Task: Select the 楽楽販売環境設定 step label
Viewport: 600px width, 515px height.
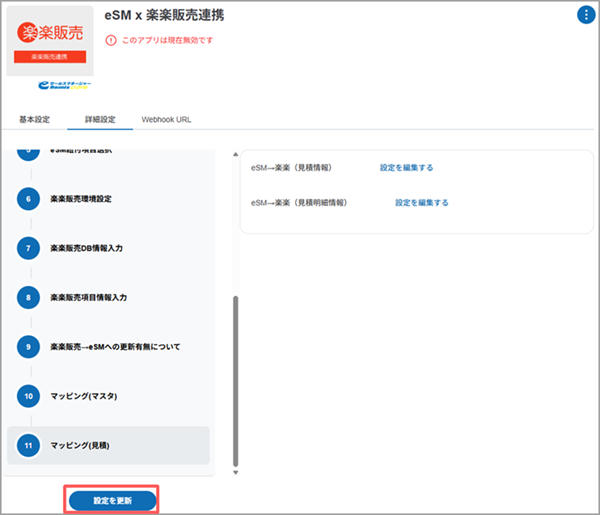Action: pyautogui.click(x=95, y=198)
